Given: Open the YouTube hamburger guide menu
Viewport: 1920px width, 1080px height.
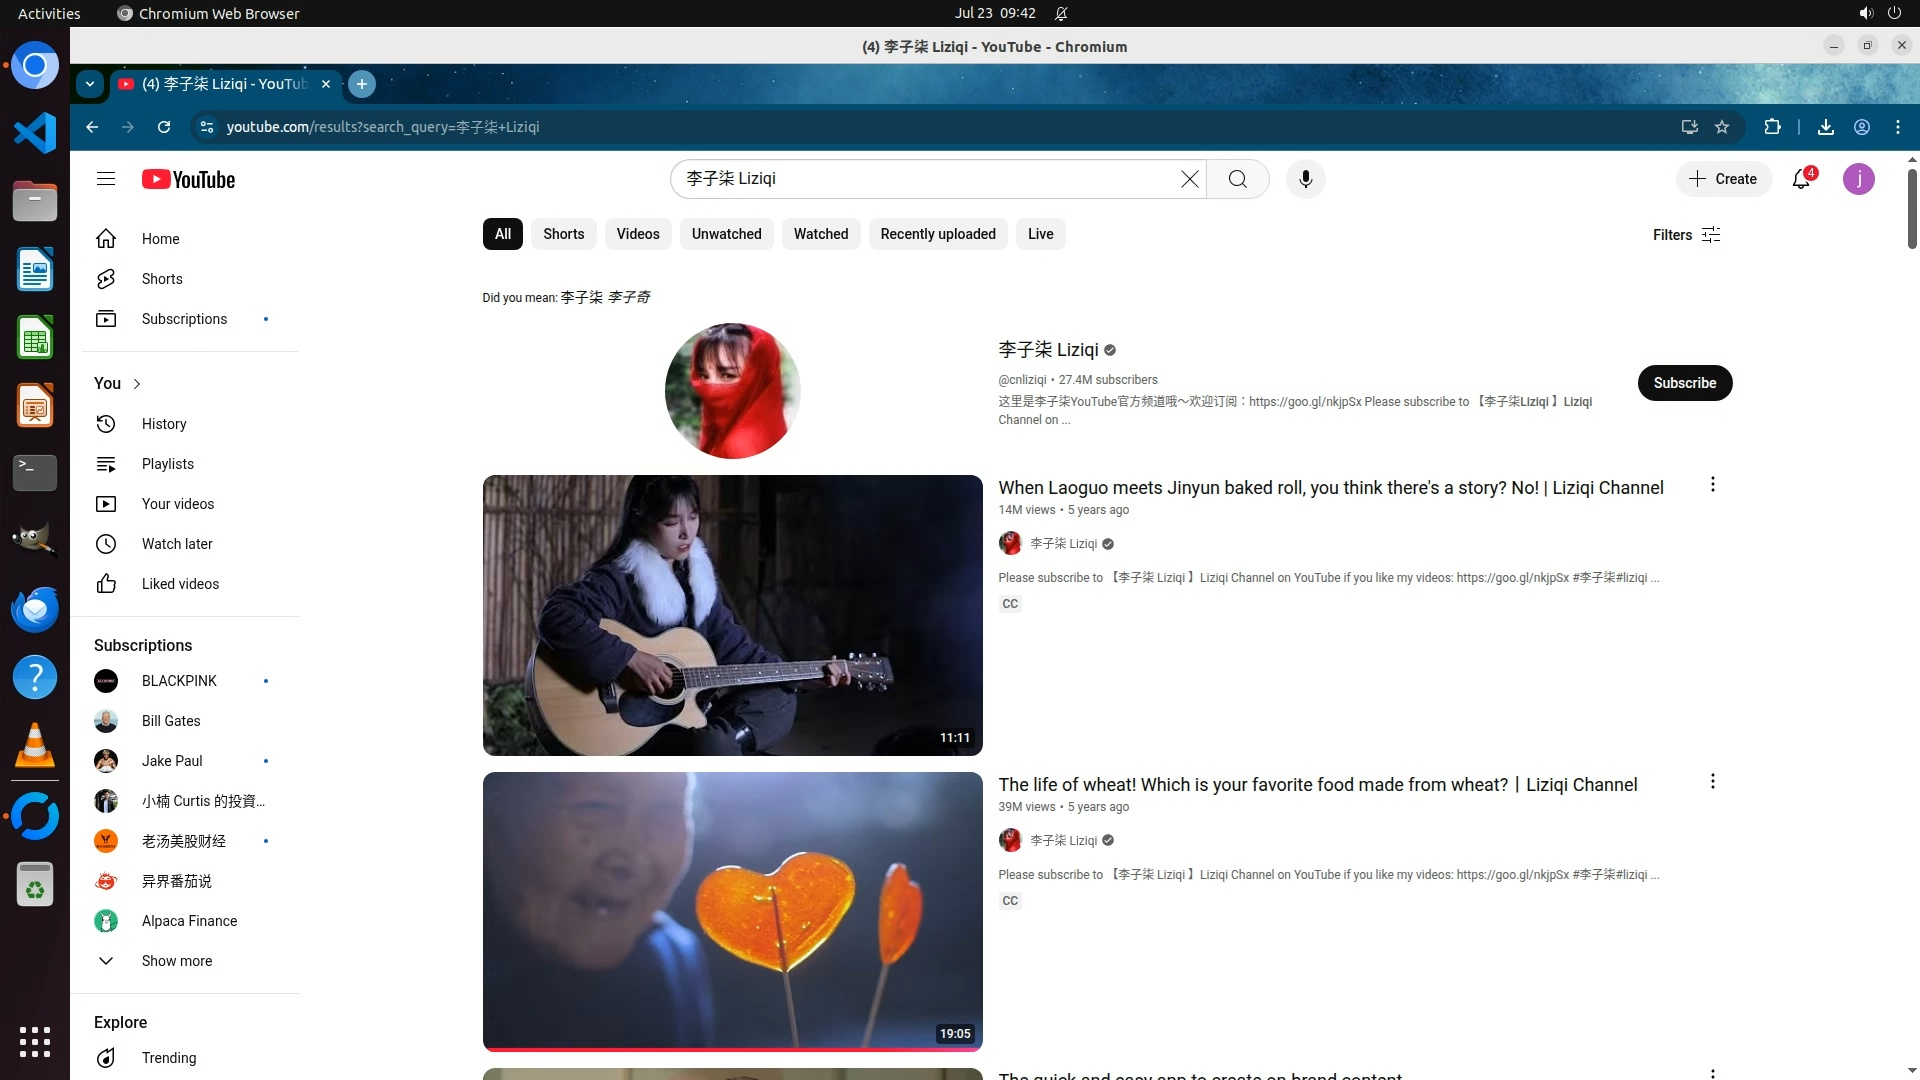Looking at the screenshot, I should [x=106, y=179].
